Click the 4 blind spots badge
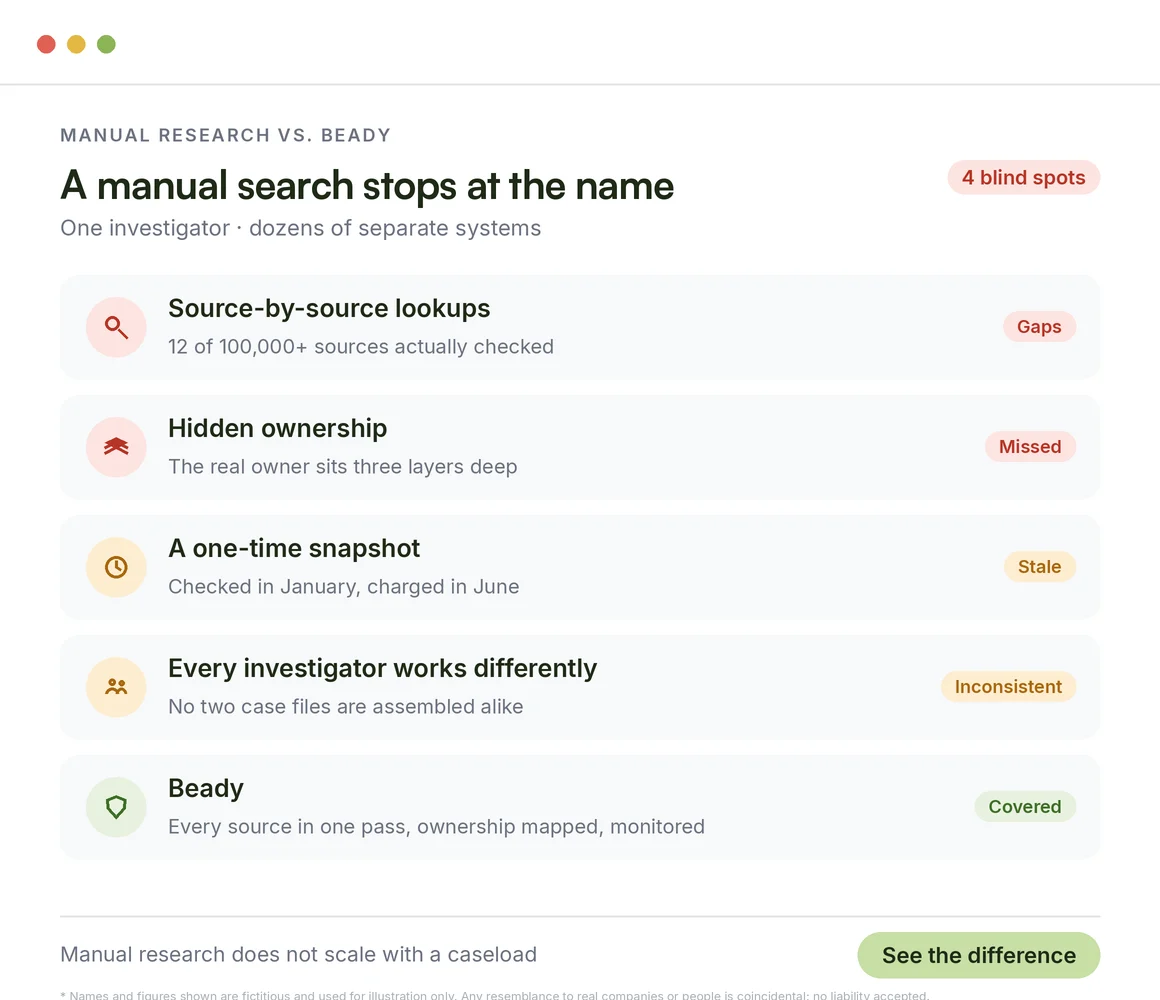 [x=1024, y=178]
